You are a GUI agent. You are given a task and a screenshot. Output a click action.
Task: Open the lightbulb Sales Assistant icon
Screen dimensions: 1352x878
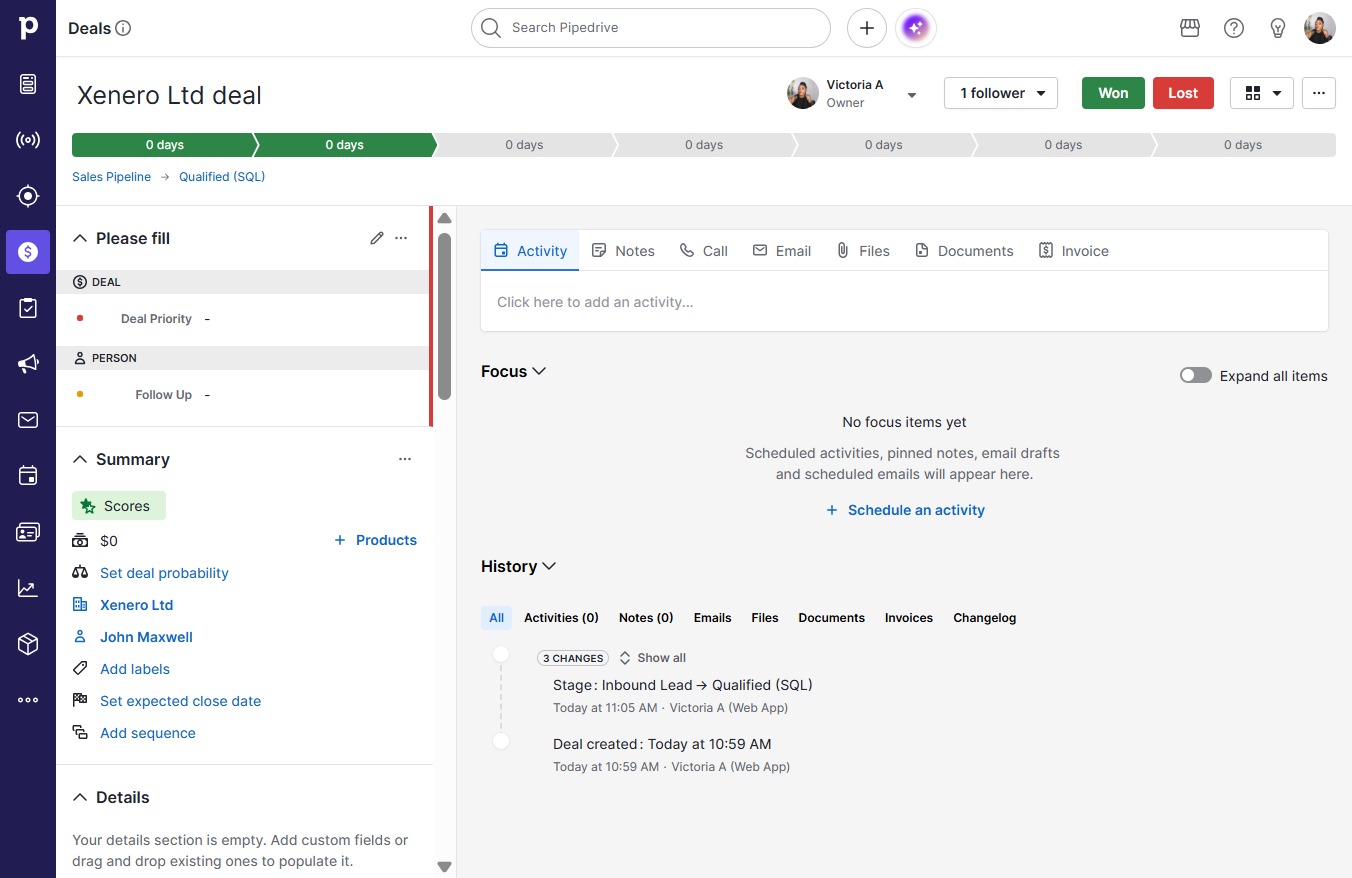(1278, 28)
